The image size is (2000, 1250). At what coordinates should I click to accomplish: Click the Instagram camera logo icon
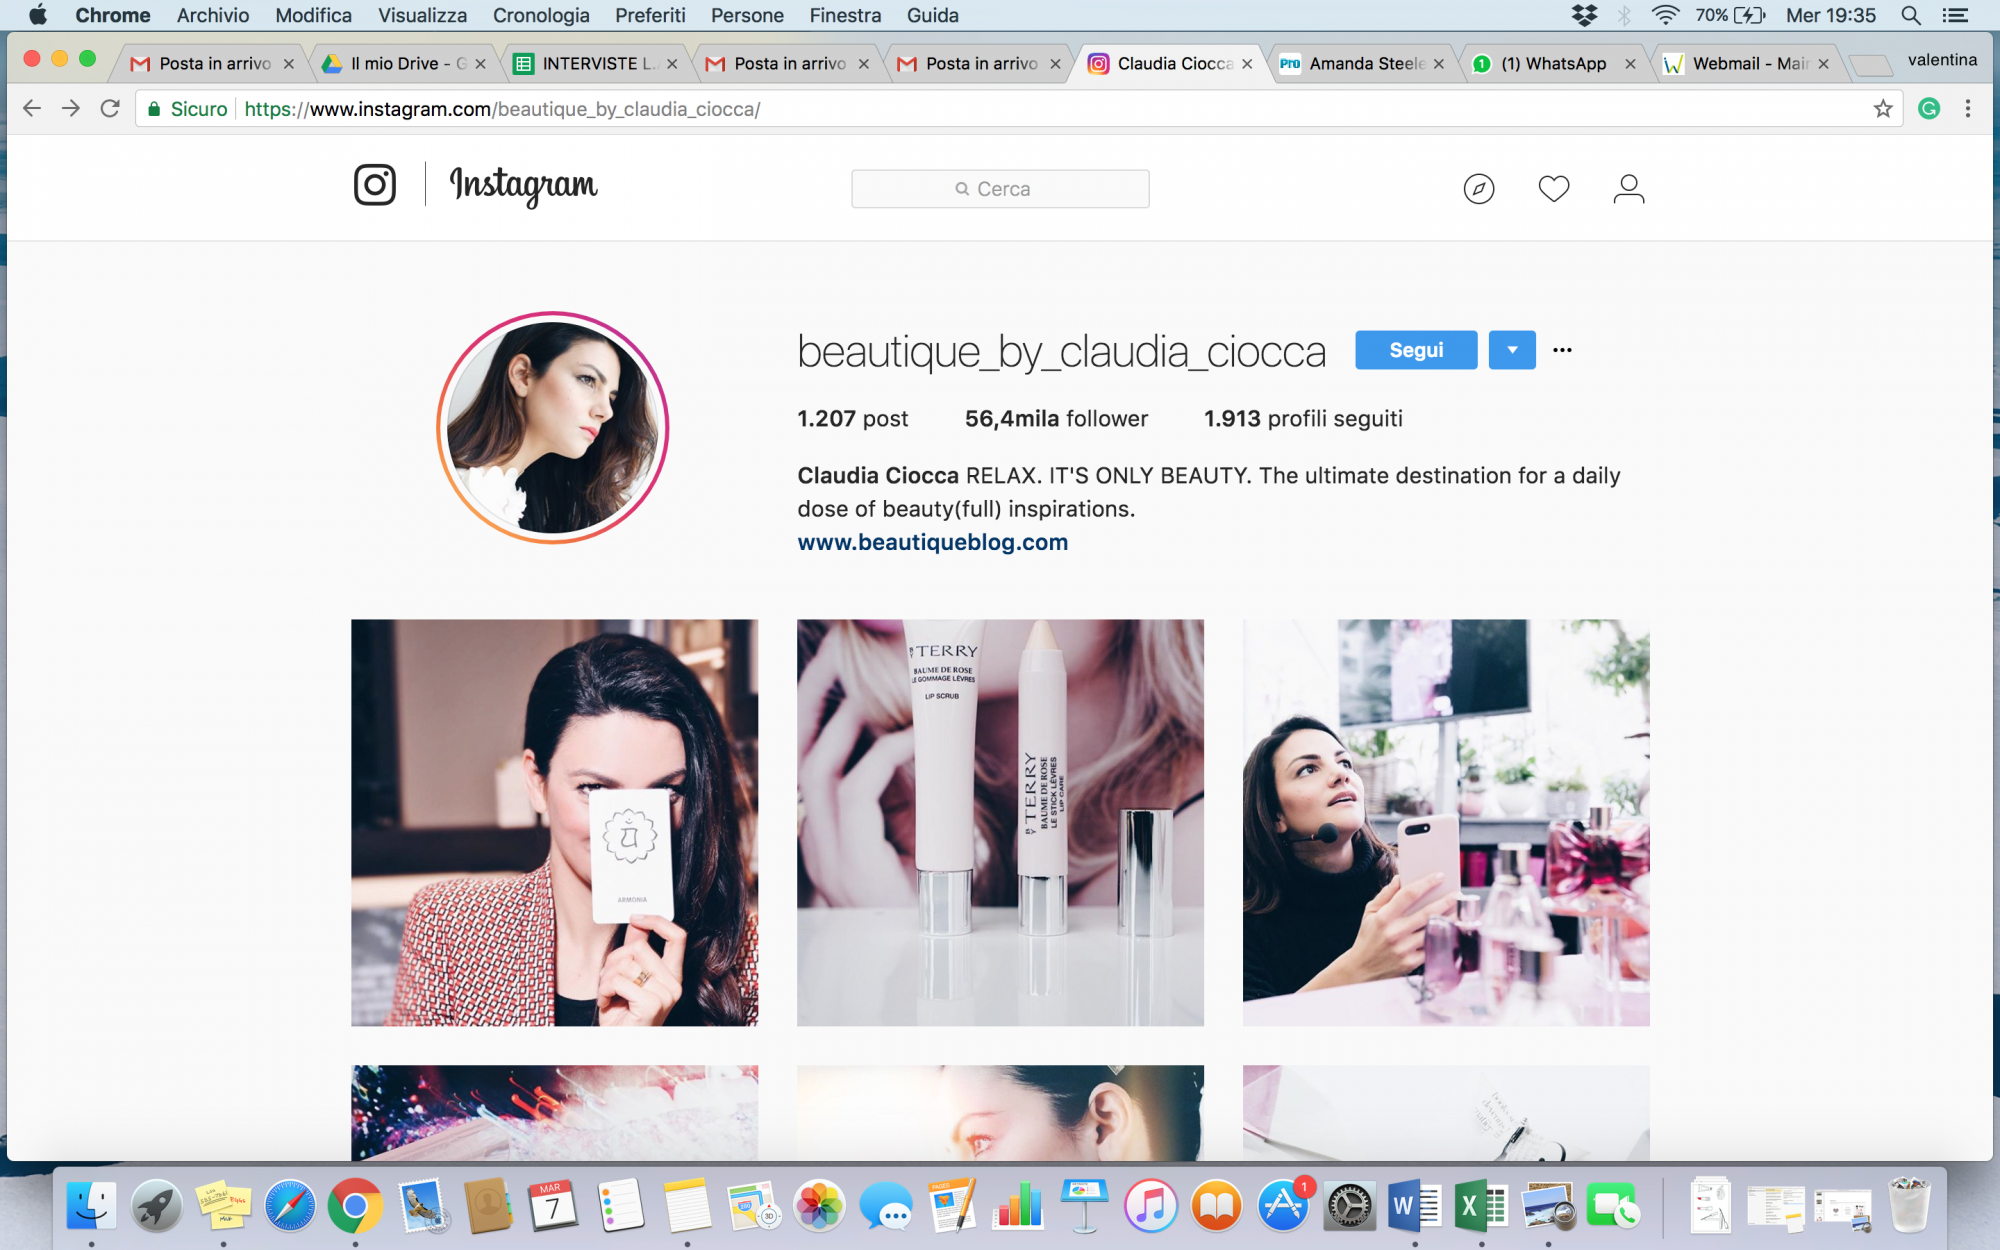tap(375, 185)
